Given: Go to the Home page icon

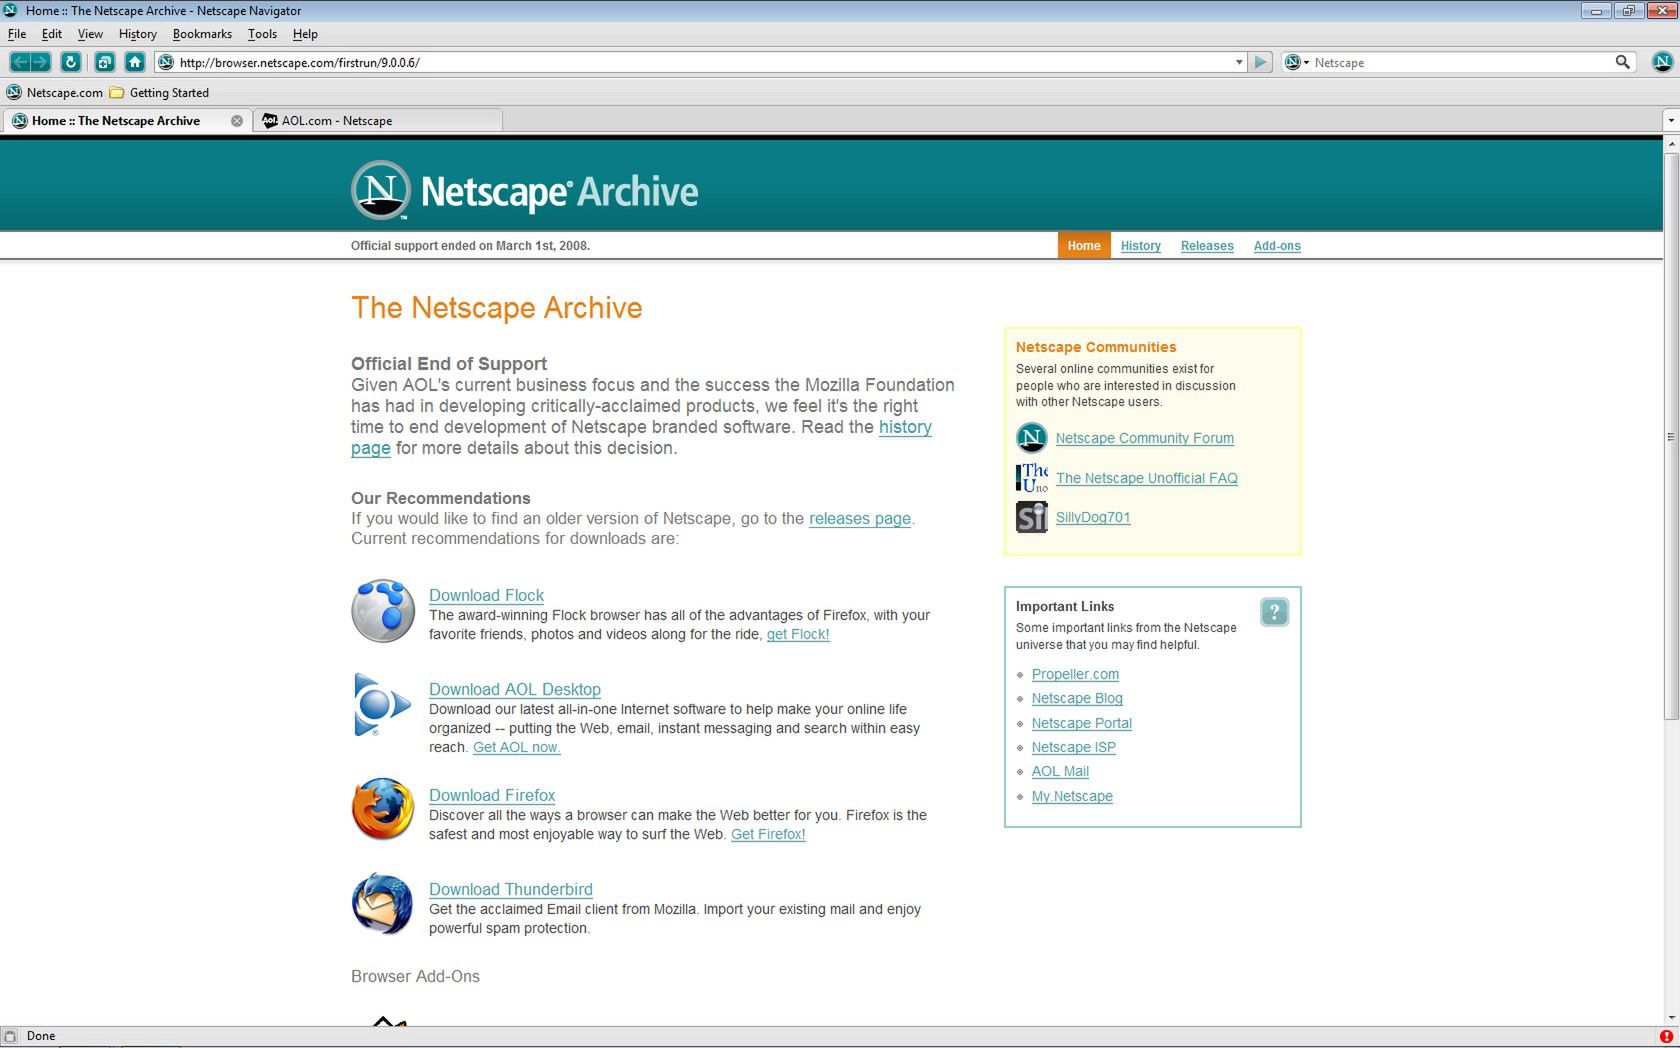Looking at the screenshot, I should (135, 62).
